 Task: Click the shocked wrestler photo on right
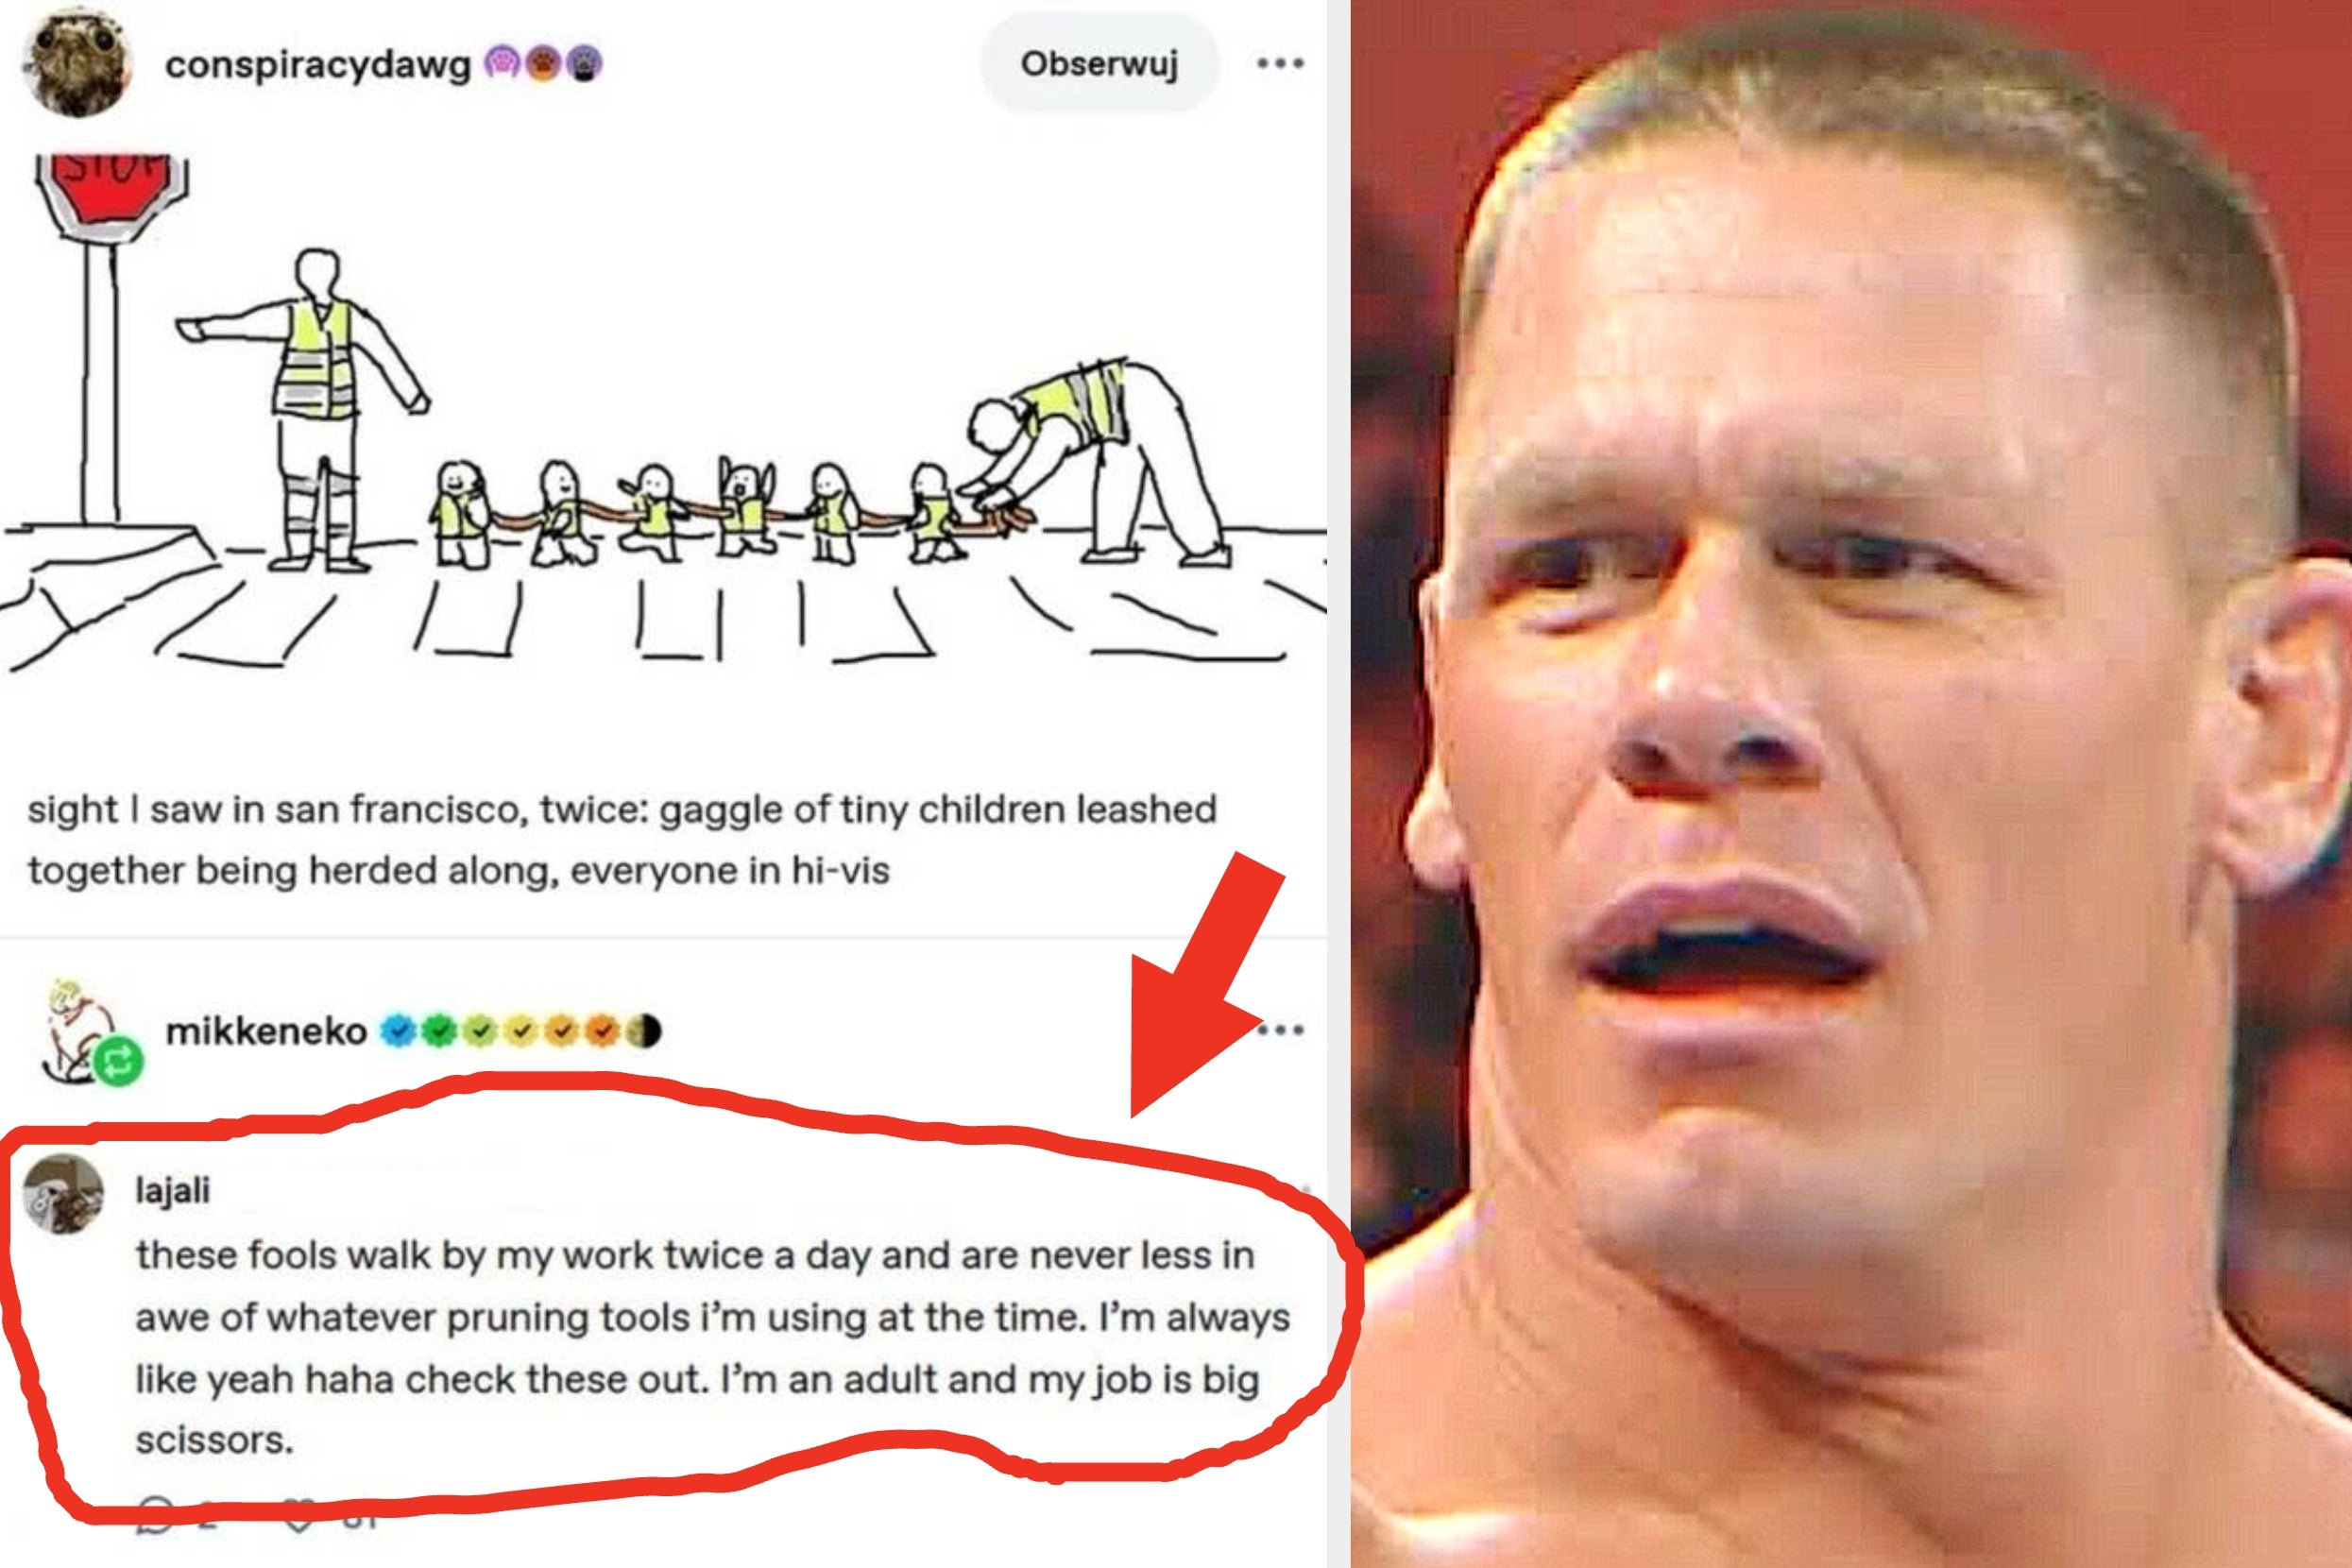click(x=1851, y=784)
